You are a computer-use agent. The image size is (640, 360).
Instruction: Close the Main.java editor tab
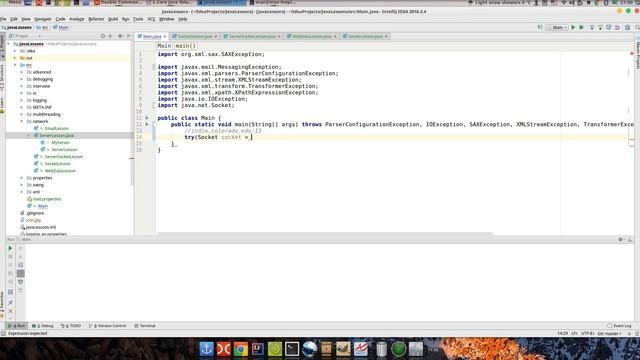(x=165, y=36)
